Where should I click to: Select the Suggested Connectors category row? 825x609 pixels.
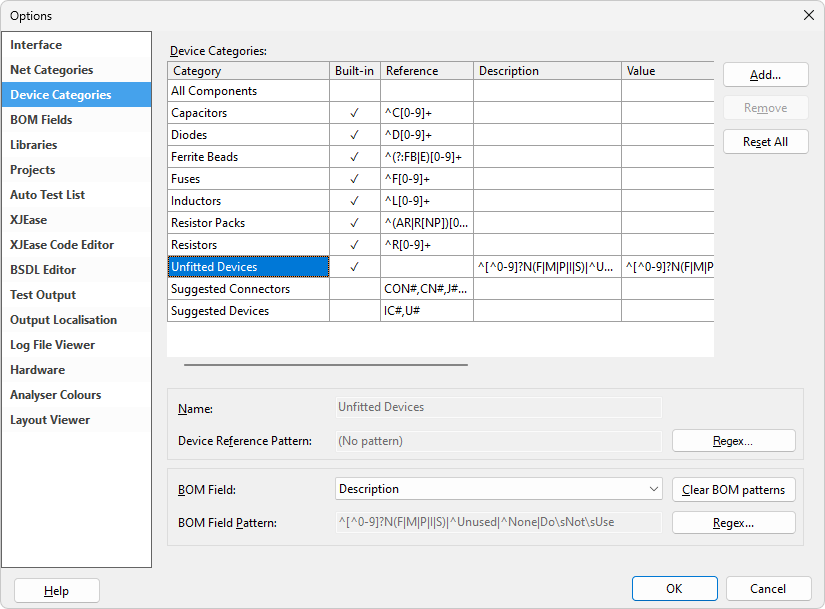pos(231,289)
